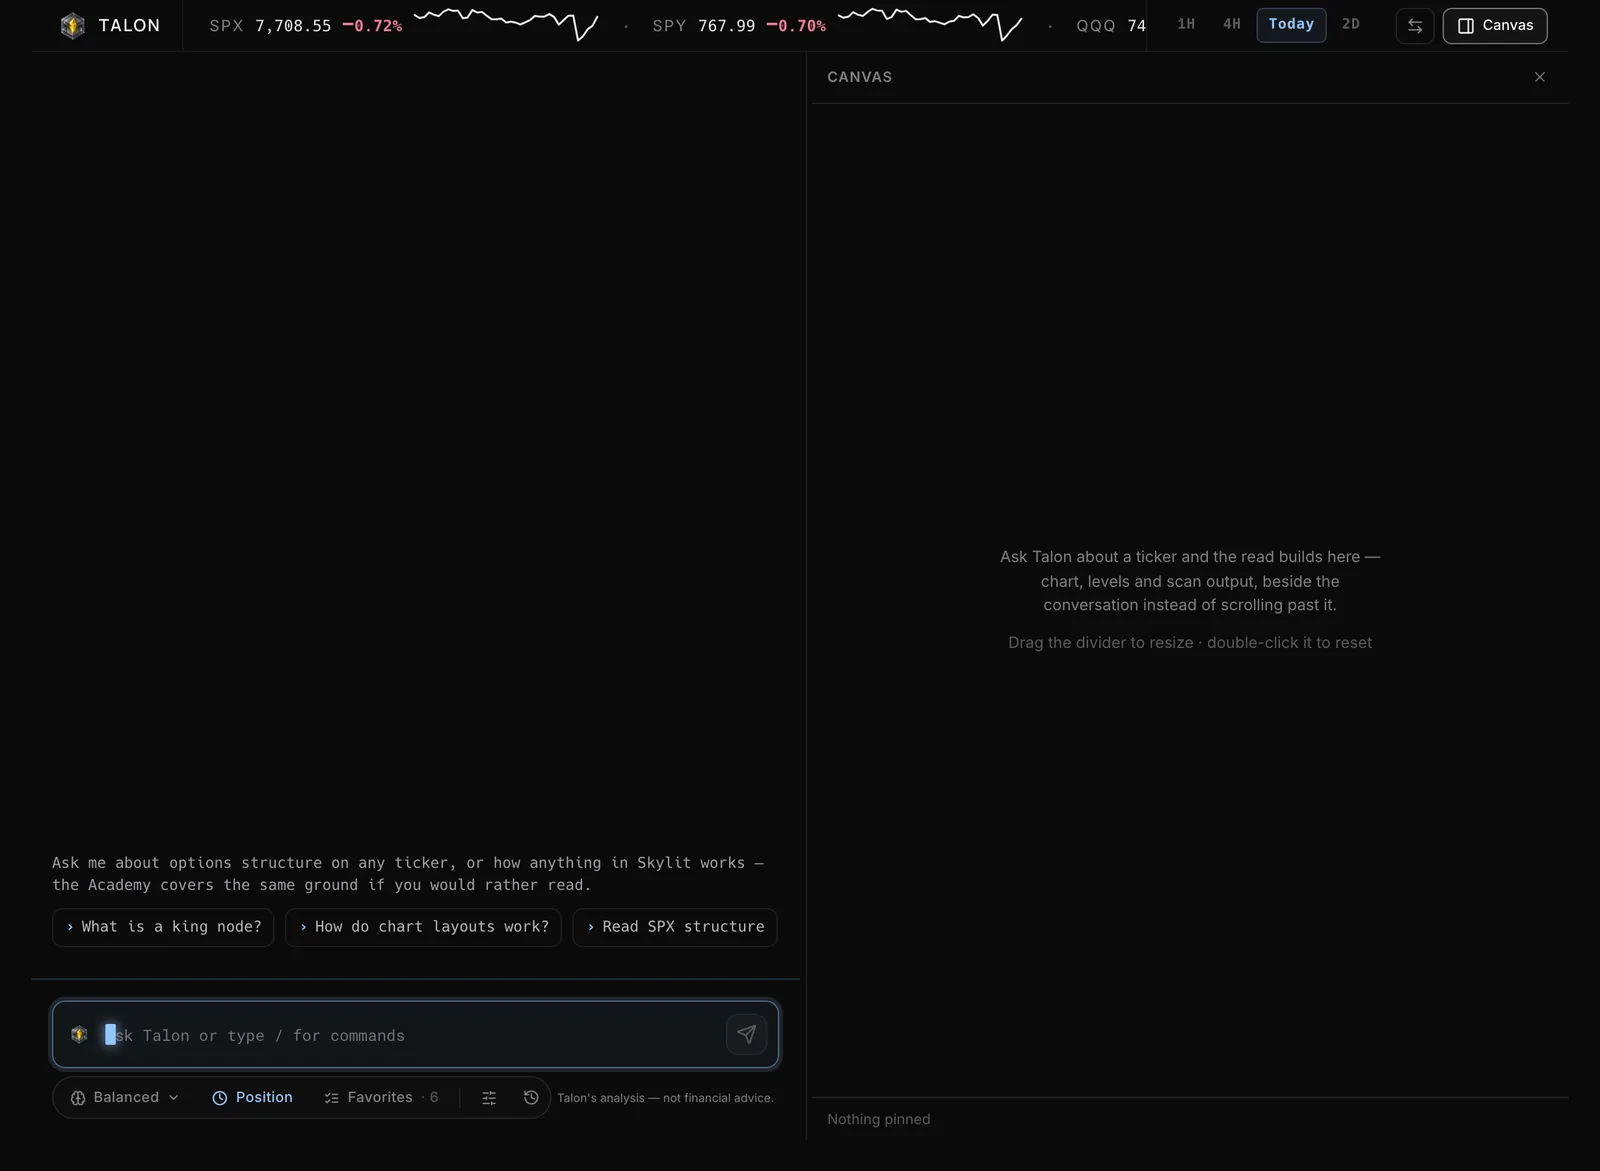Click the SPX sparkline chart
Screen dimensions: 1600x1171
(506, 24)
